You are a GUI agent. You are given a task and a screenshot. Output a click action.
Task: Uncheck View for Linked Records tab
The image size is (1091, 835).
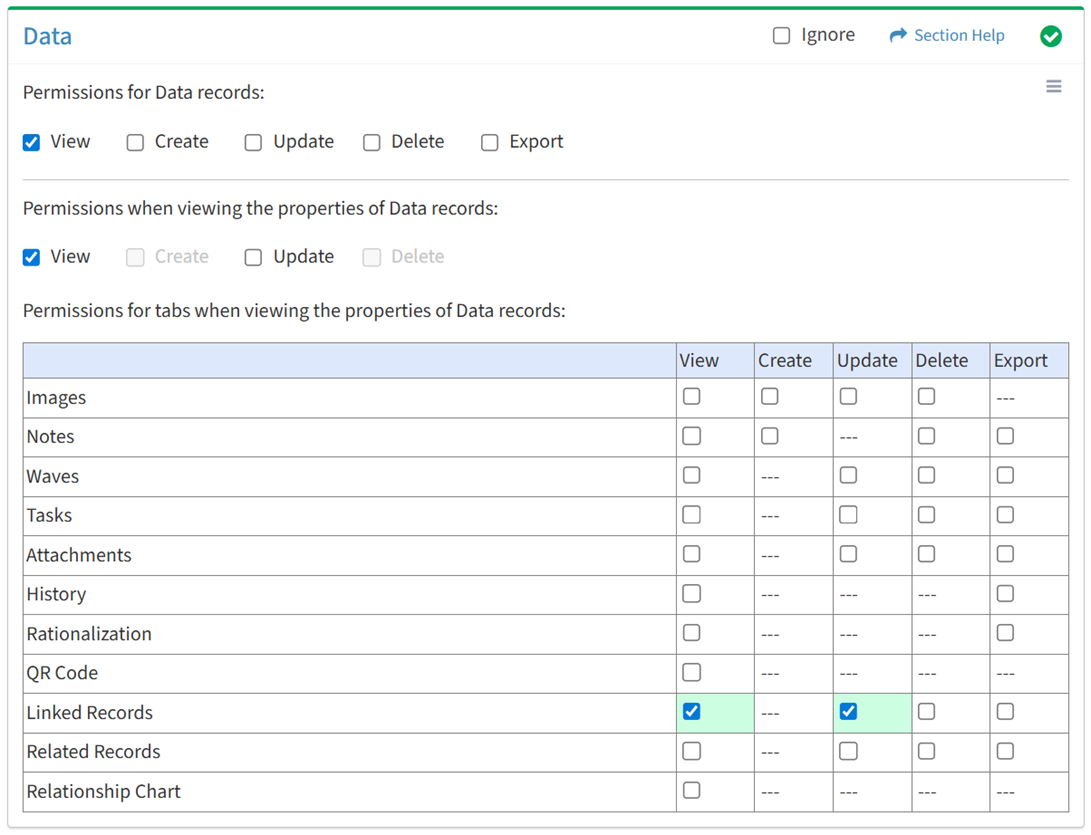click(691, 712)
